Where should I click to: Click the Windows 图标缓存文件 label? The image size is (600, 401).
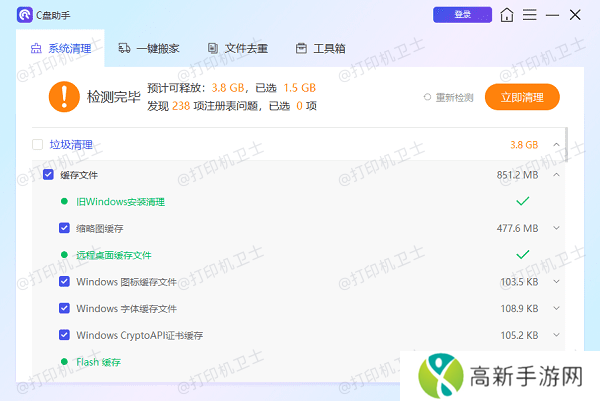126,282
